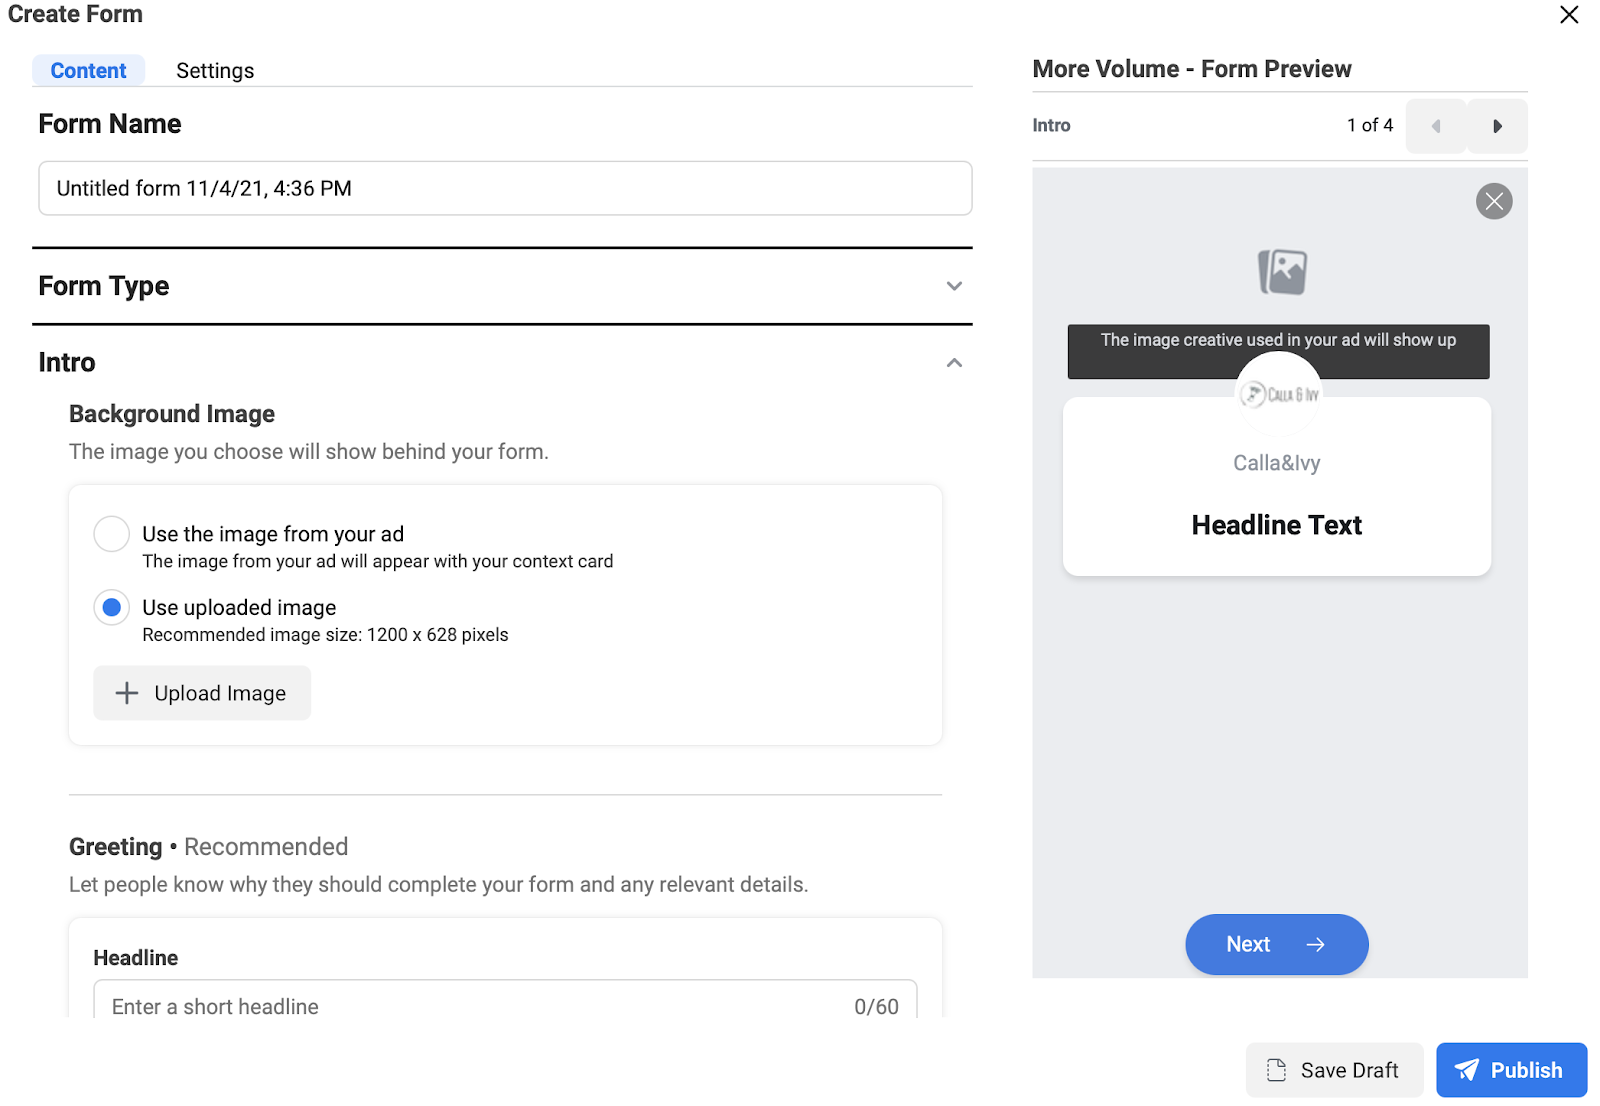Viewport: 1600px width, 1106px height.
Task: Click the '1 of 4' page indicator
Action: pos(1370,125)
